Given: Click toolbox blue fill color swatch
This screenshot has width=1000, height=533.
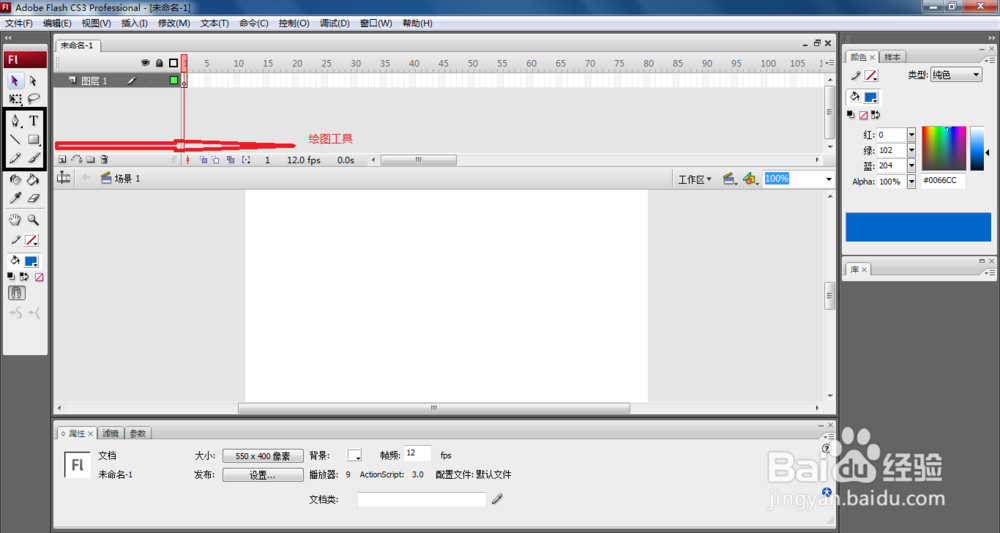Looking at the screenshot, I should click(31, 261).
